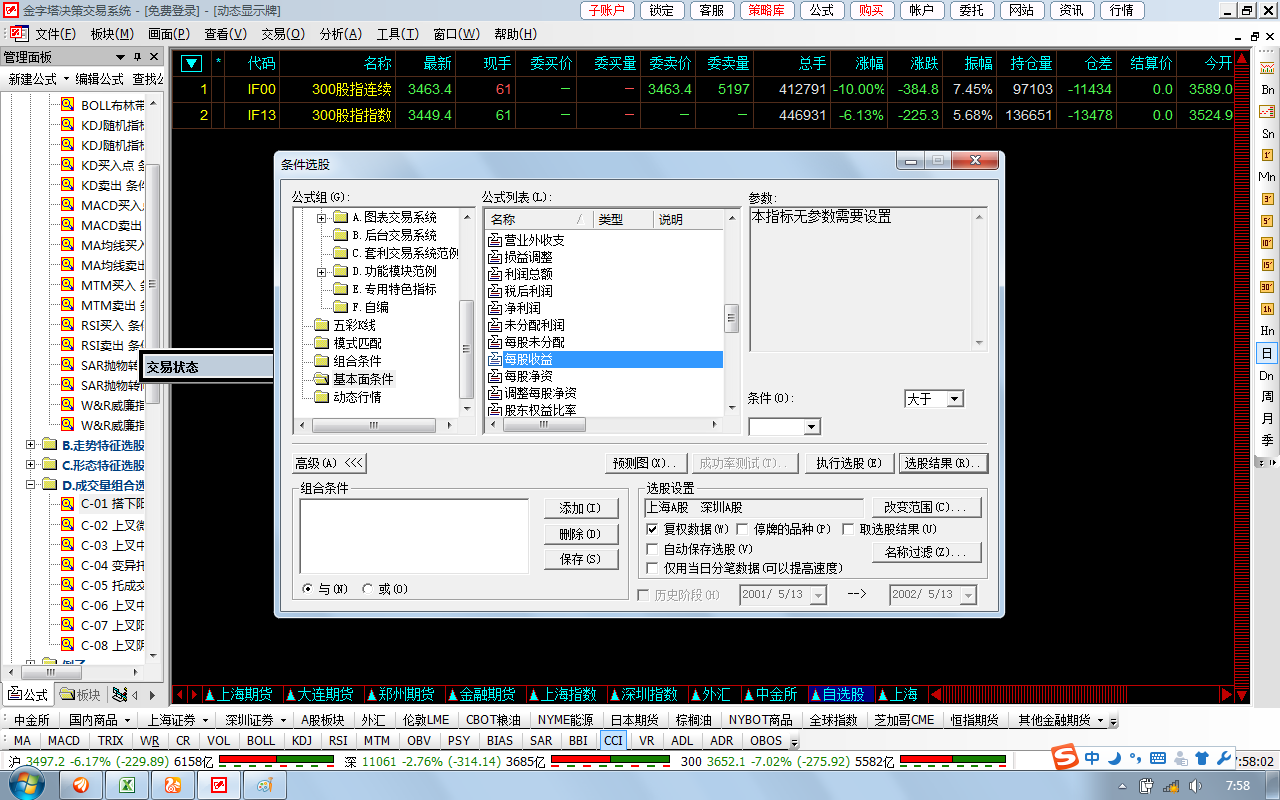
Task: Select the 或 radio button
Action: coord(368,589)
